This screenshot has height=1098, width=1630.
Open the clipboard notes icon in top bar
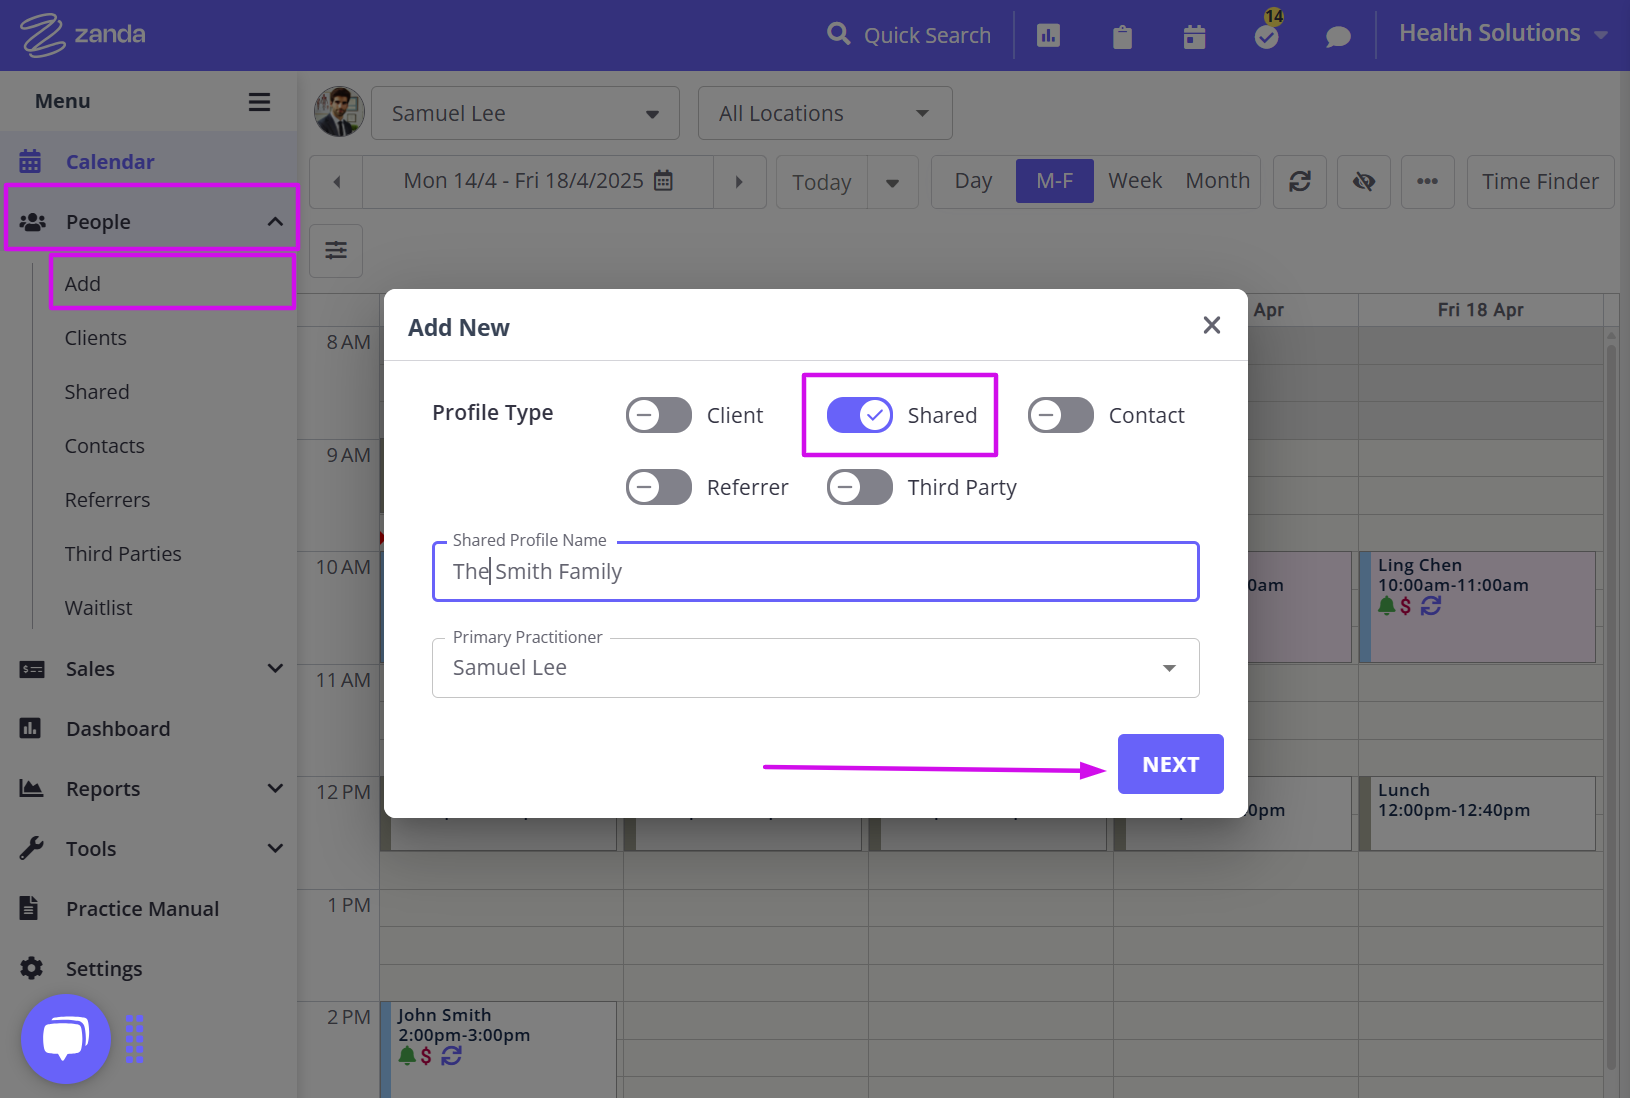(1121, 35)
